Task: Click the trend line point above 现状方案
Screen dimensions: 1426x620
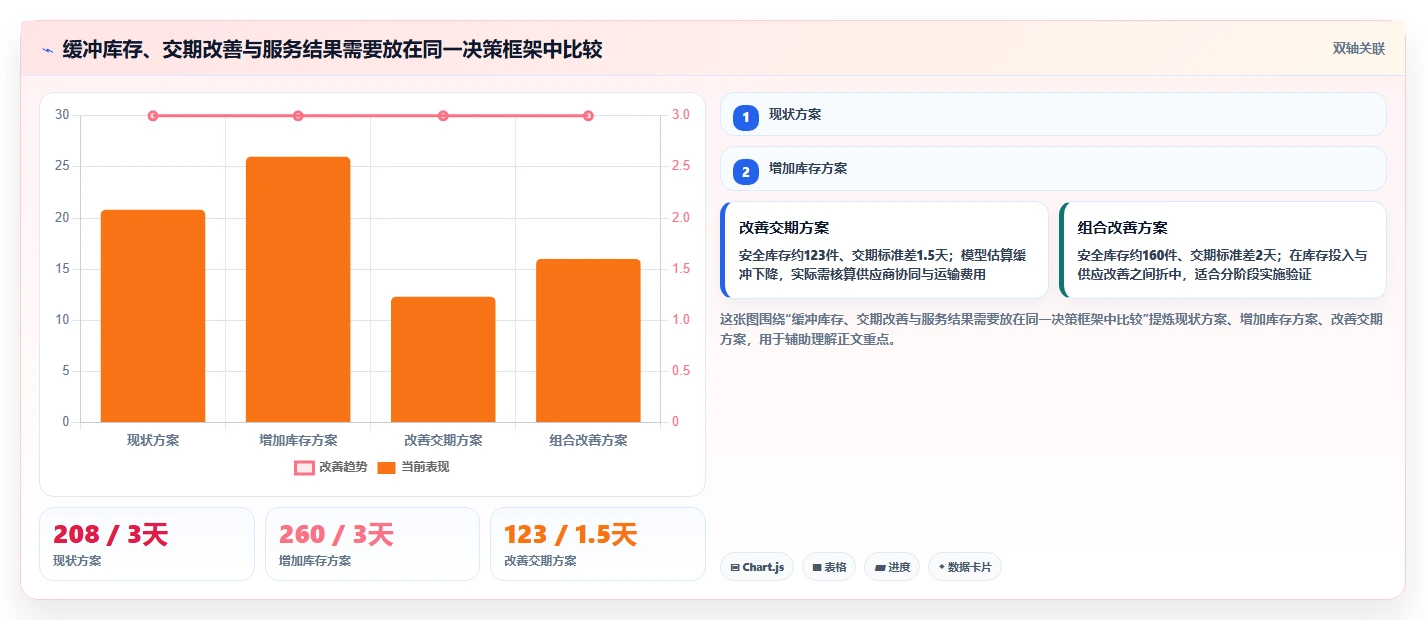Action: coord(153,116)
